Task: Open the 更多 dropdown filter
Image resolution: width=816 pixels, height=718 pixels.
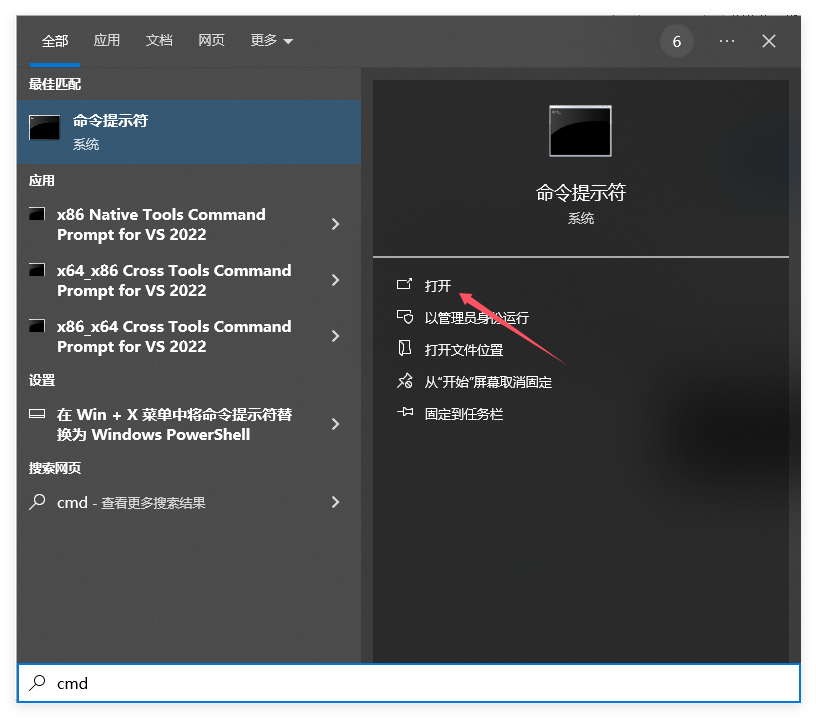Action: (x=271, y=41)
